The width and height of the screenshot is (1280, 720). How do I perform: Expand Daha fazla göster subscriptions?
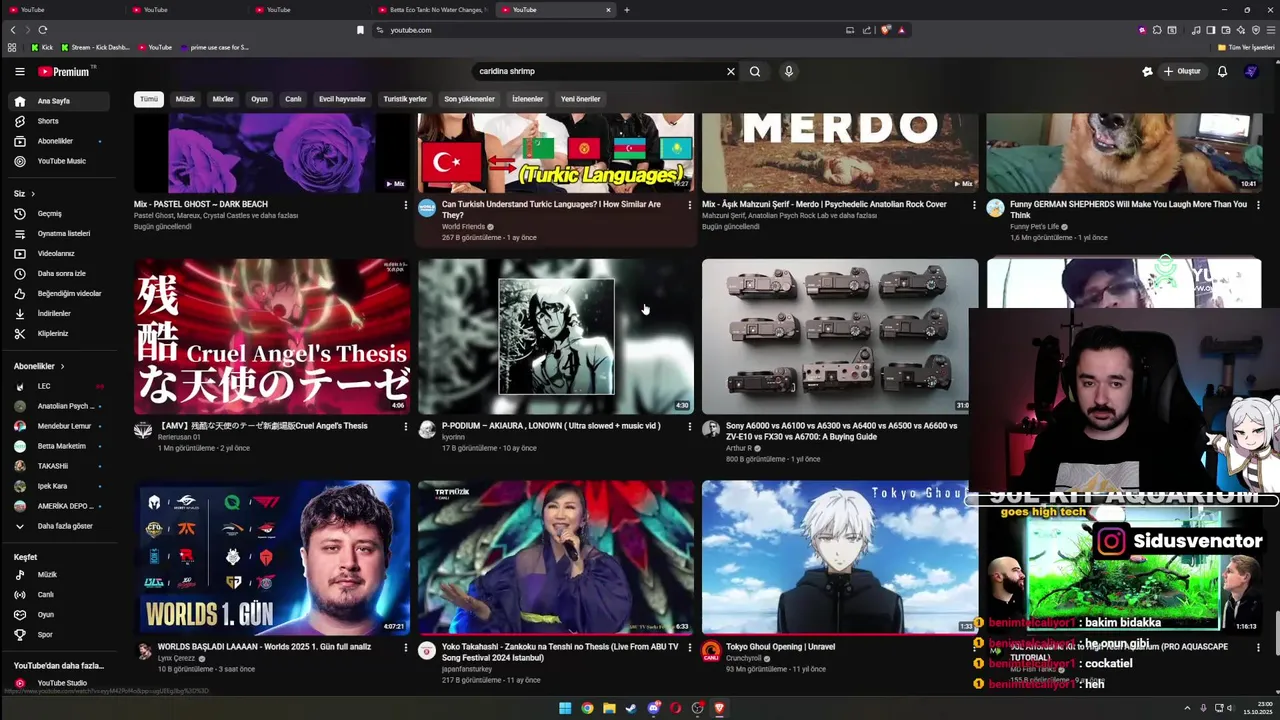click(60, 526)
